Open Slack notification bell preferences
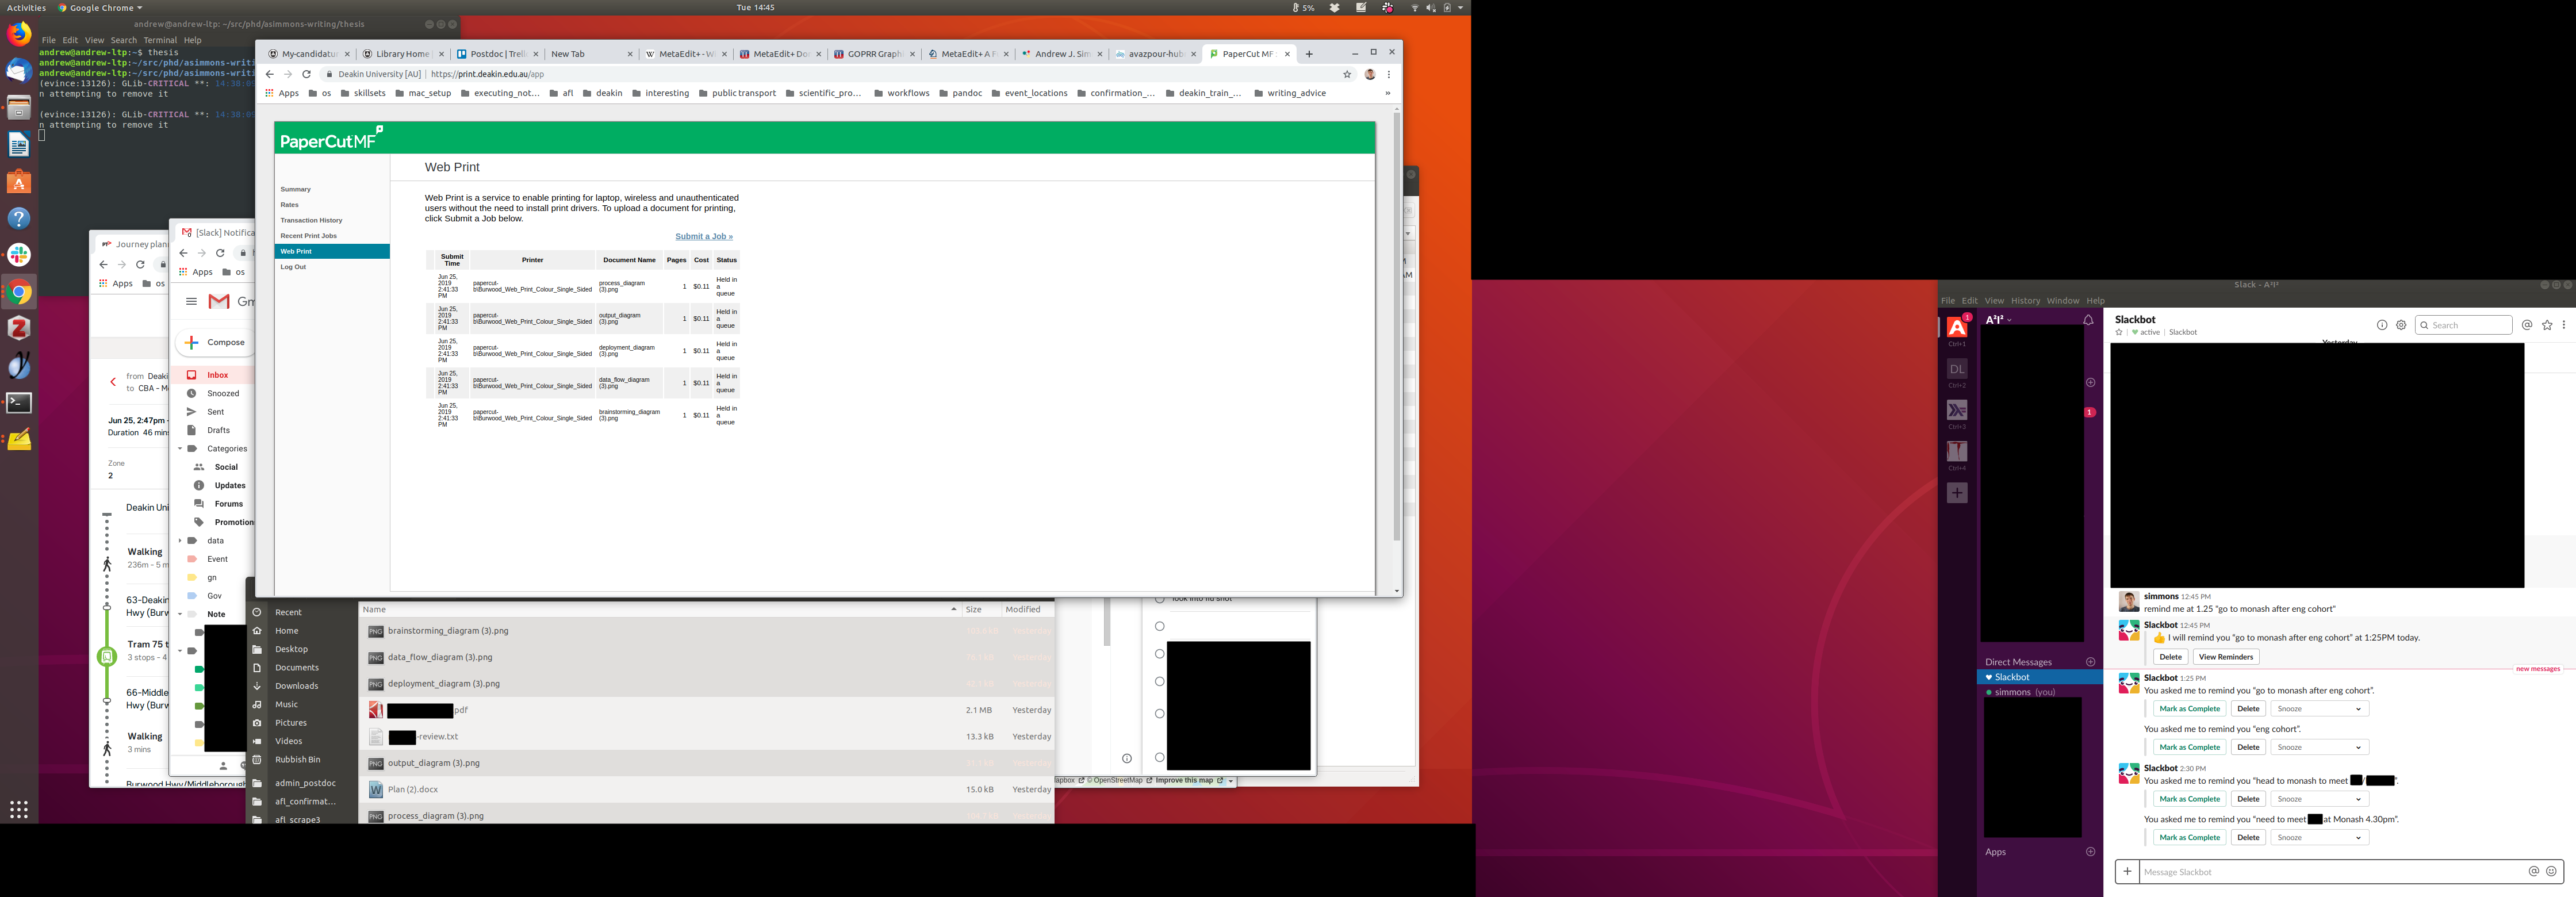This screenshot has width=2576, height=897. coord(2088,320)
